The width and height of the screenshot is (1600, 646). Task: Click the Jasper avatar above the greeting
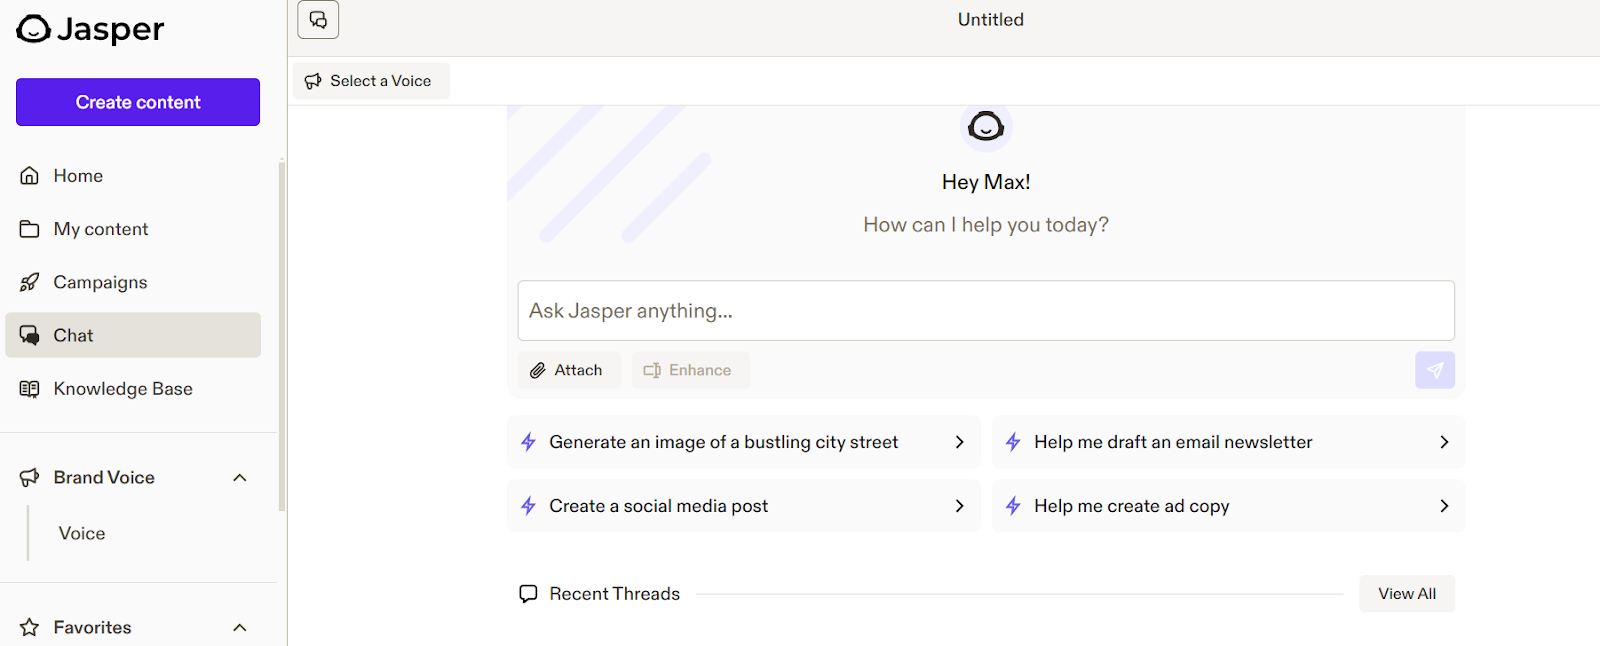986,126
